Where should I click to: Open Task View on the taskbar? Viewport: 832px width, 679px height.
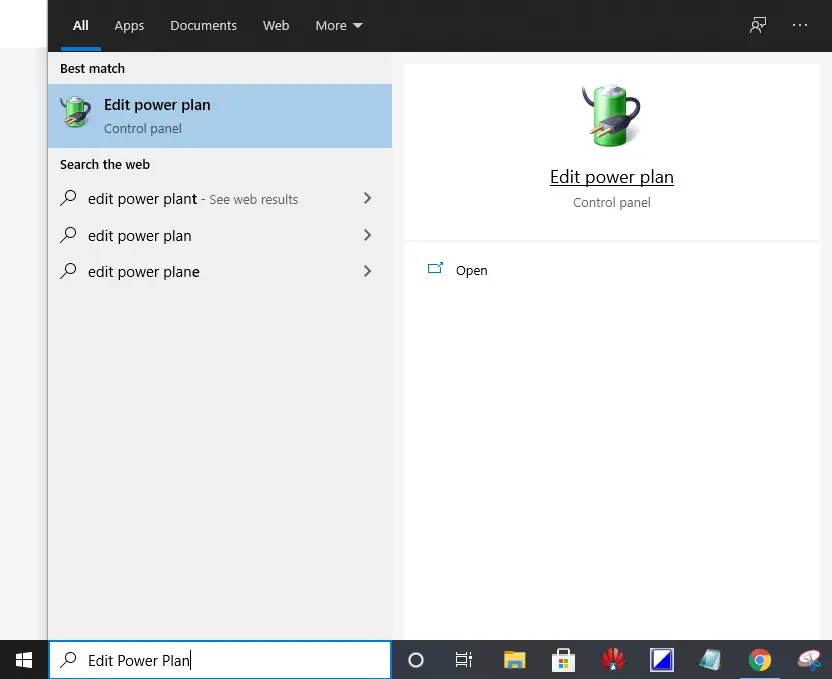(x=463, y=660)
